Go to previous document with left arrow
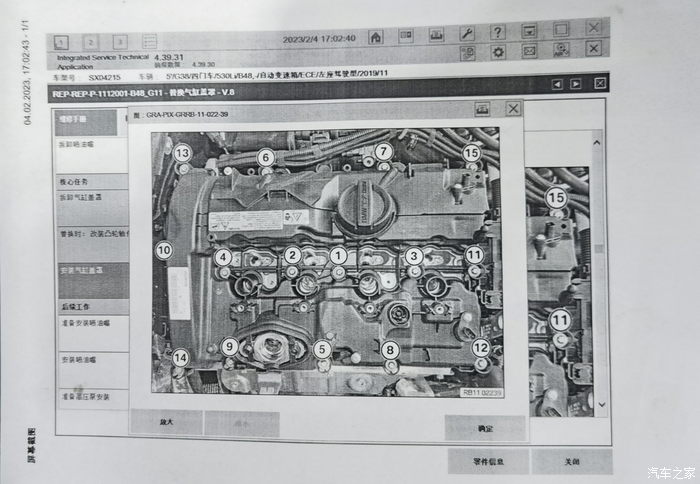The width and height of the screenshot is (700, 484). (x=557, y=84)
